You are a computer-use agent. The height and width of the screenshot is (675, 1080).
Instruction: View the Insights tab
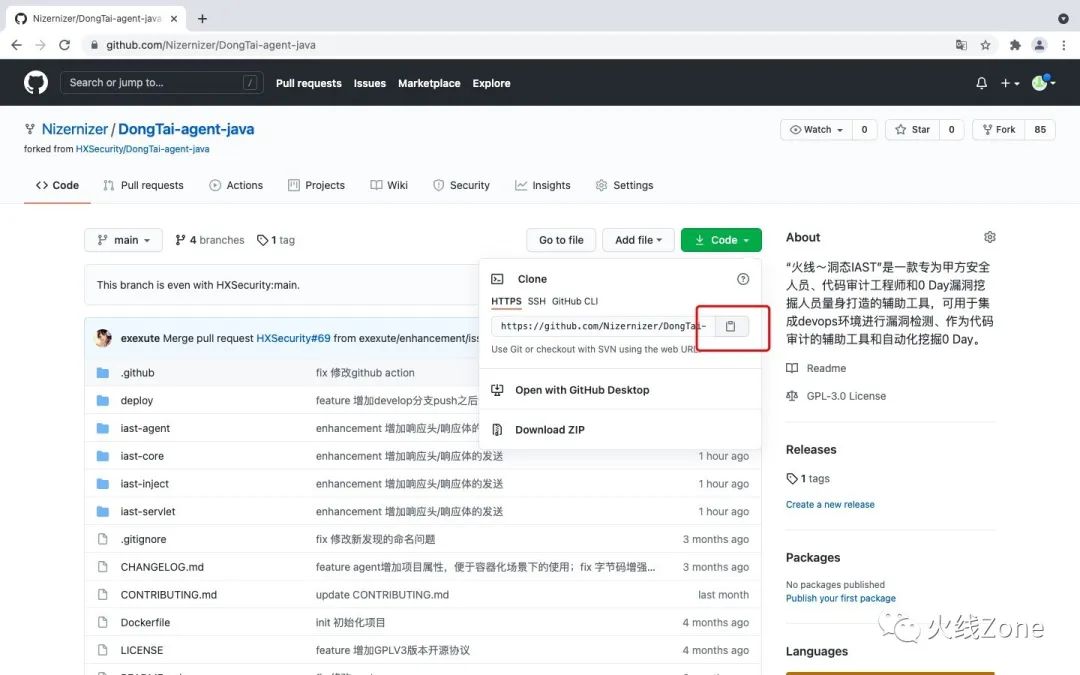point(543,185)
